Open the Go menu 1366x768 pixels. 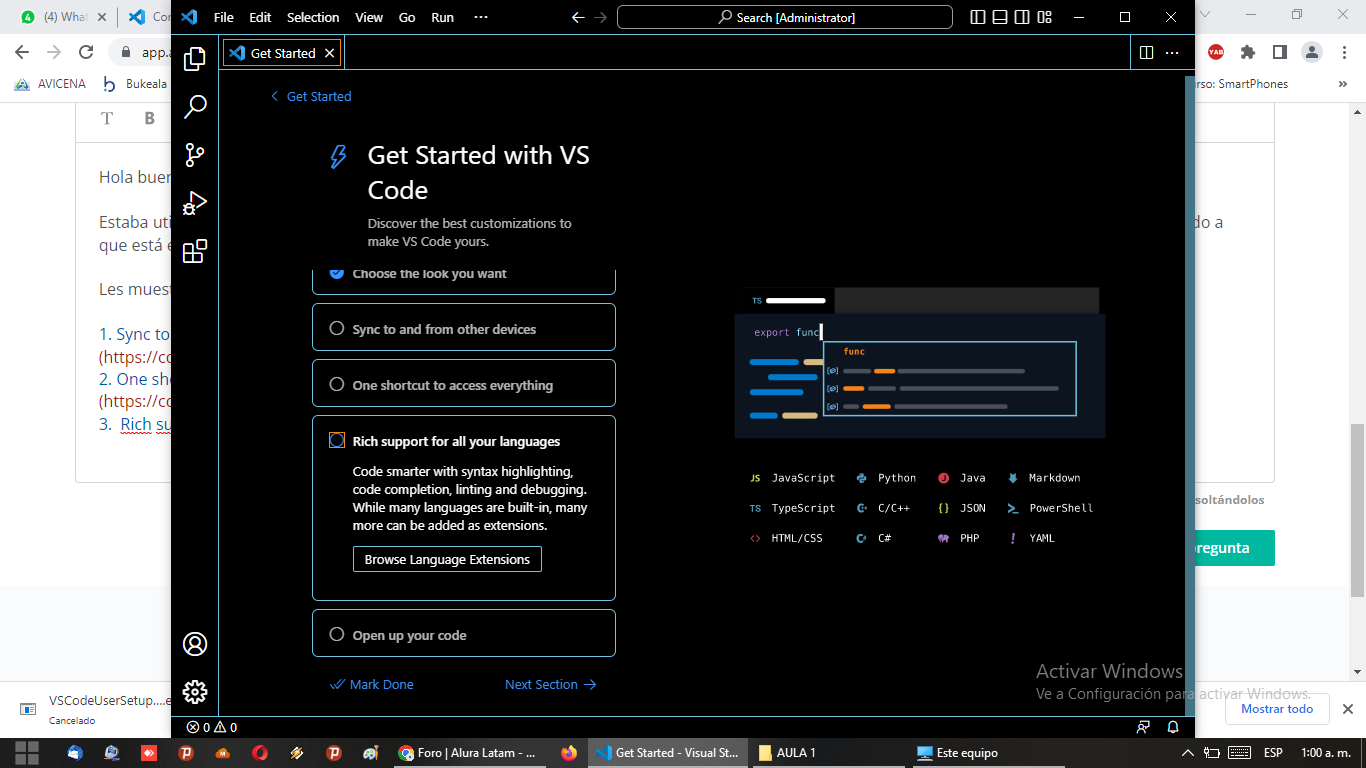407,17
